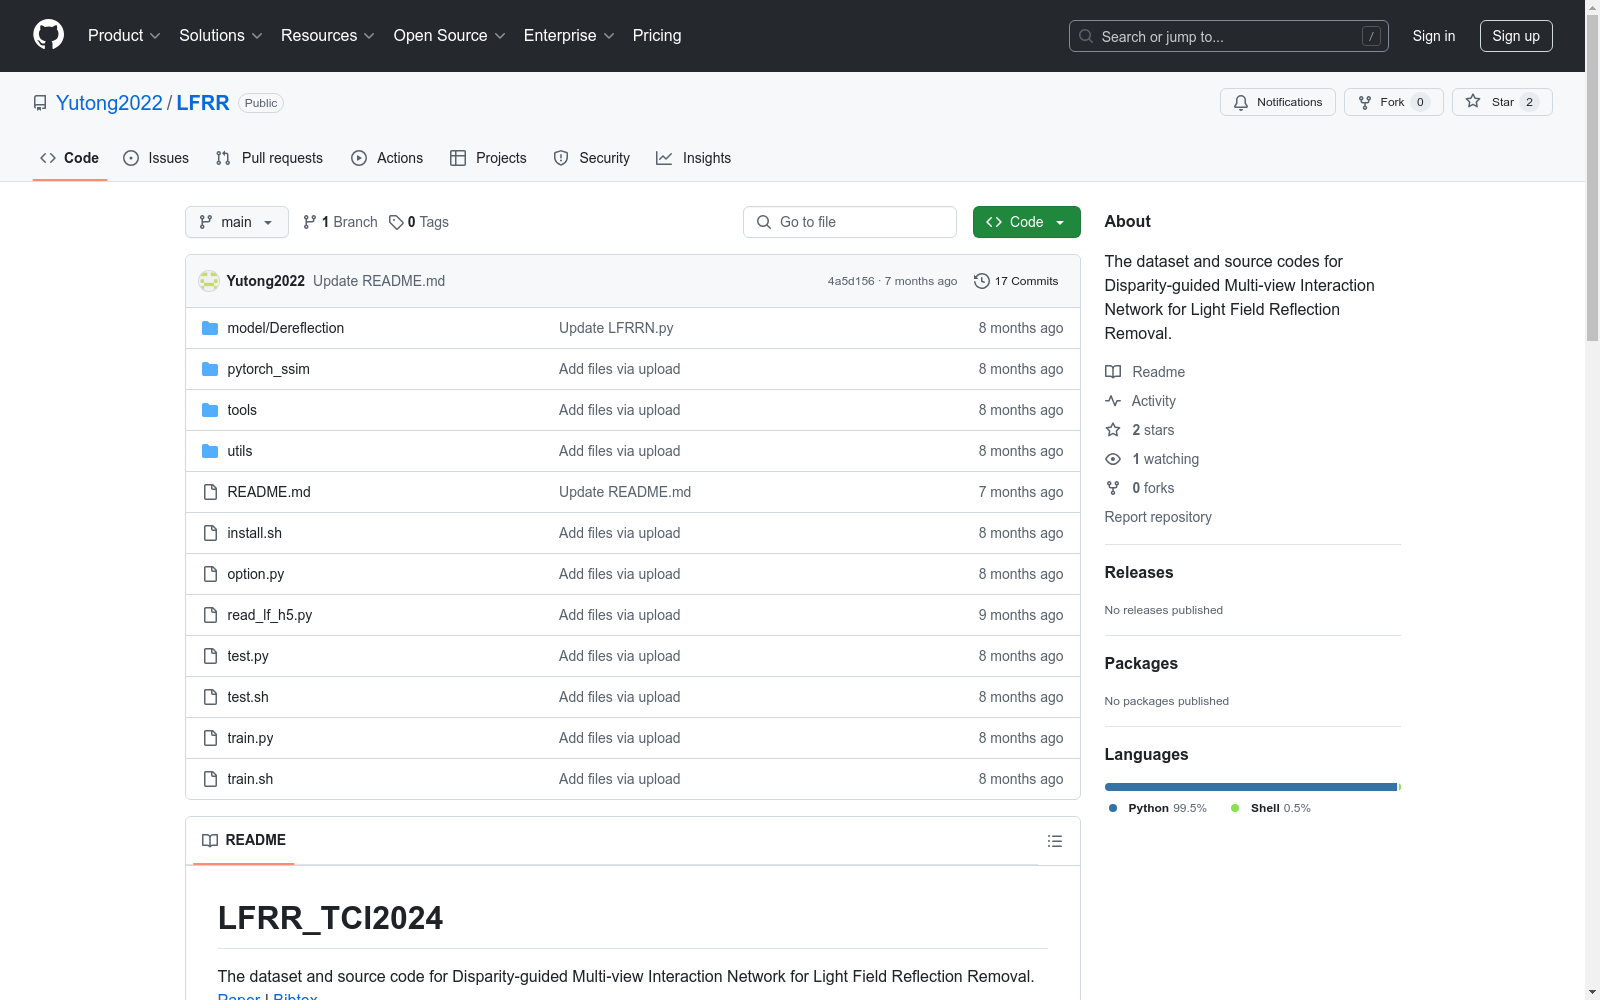The height and width of the screenshot is (1000, 1600).
Task: Click the Python blue language dot
Action: click(x=1113, y=808)
